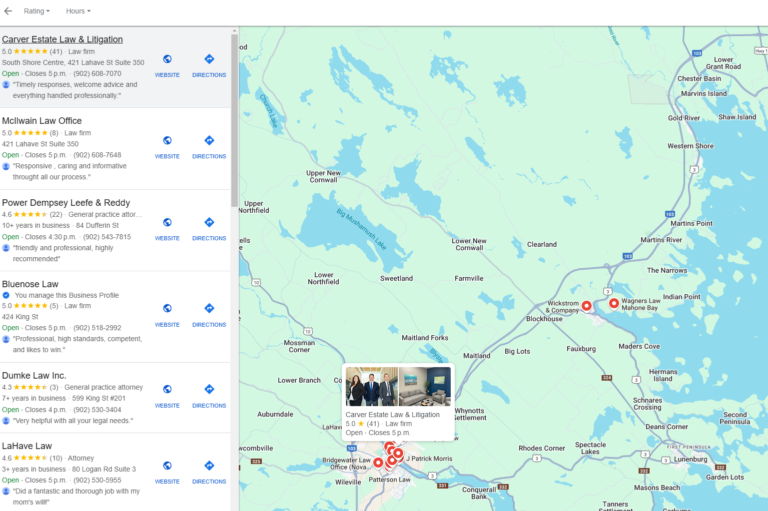Open the Hours filter dropdown
The height and width of the screenshot is (511, 768).
pyautogui.click(x=78, y=11)
